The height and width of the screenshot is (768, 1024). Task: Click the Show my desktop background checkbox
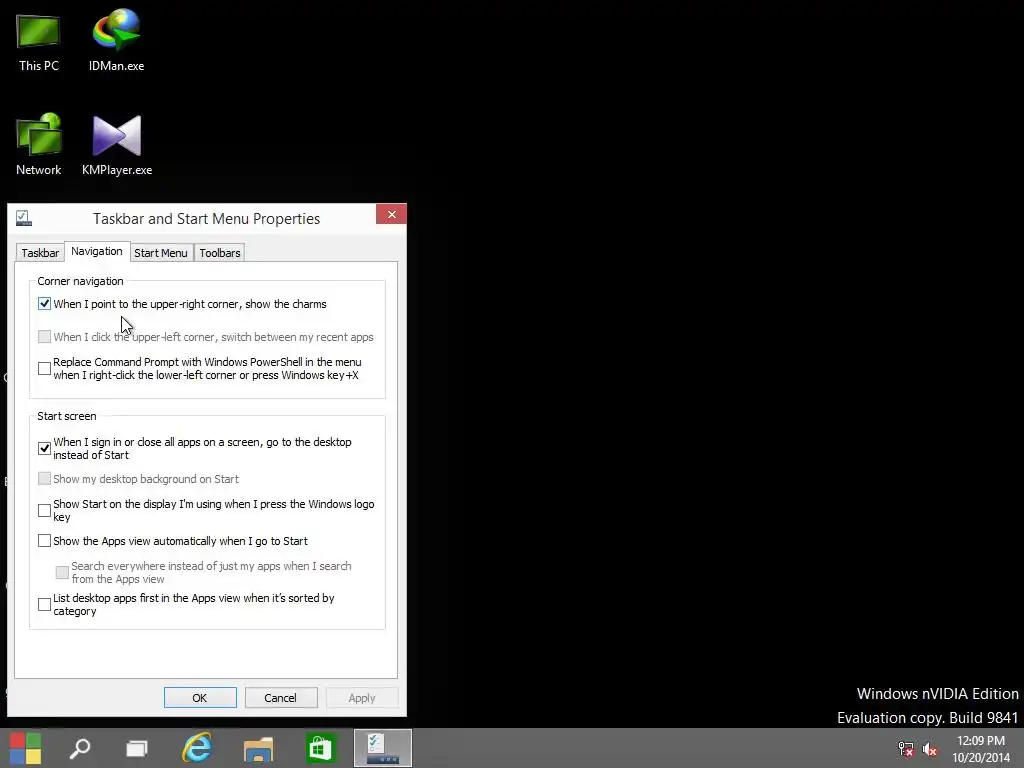tap(44, 479)
